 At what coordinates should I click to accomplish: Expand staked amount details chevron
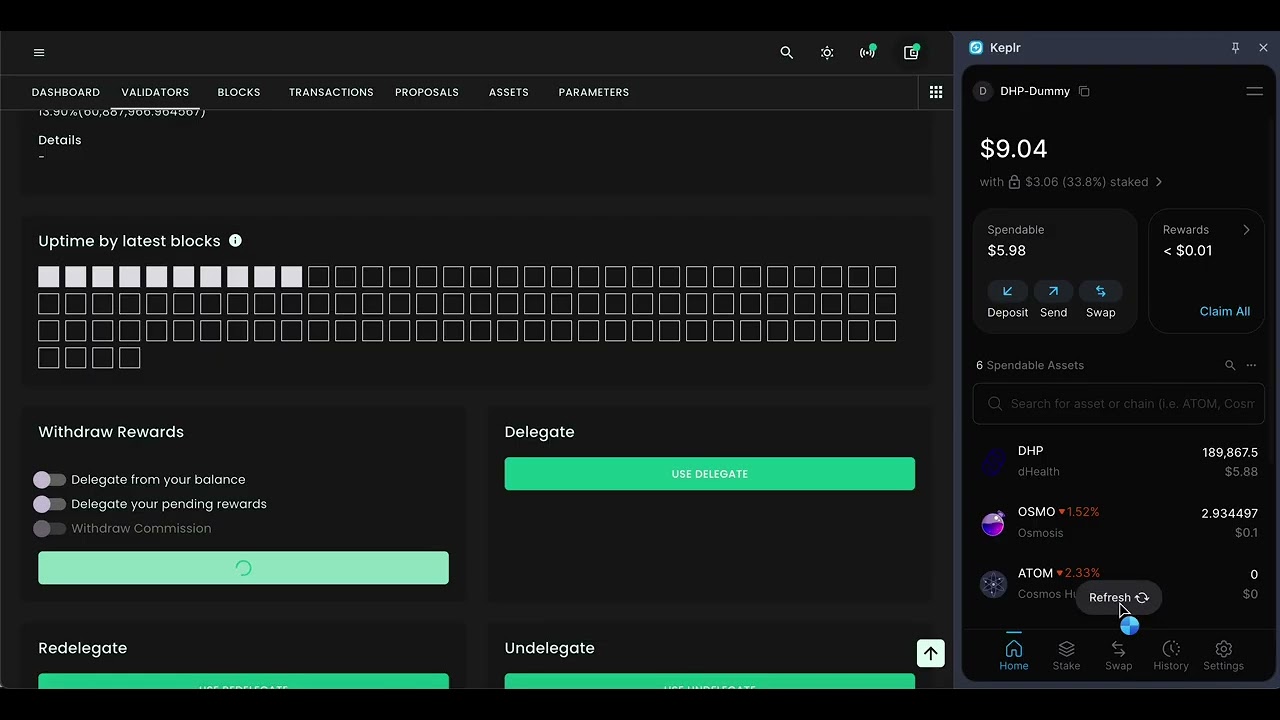(x=1159, y=182)
